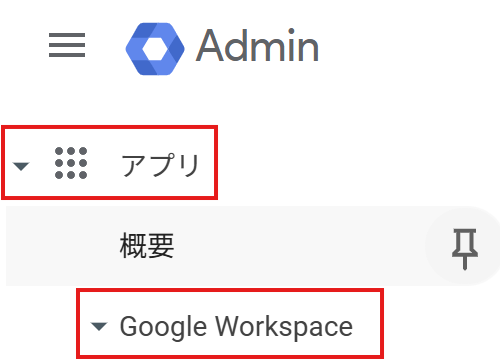
Task: Click the nine-dot icon in アプリ row
Action: click(x=71, y=163)
